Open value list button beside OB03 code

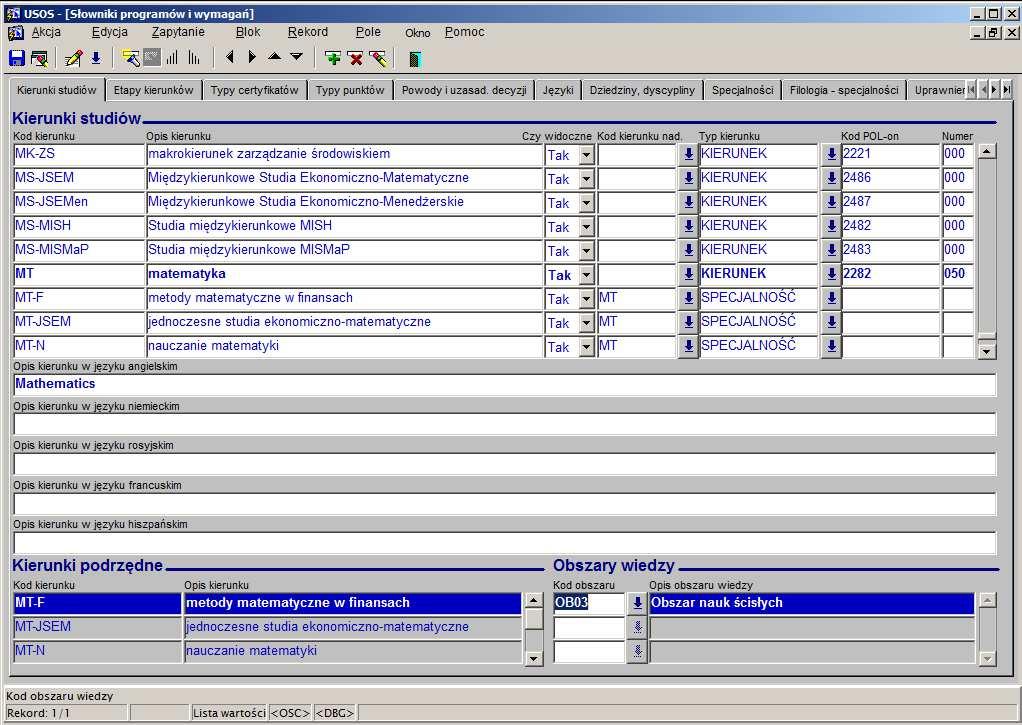tap(637, 604)
